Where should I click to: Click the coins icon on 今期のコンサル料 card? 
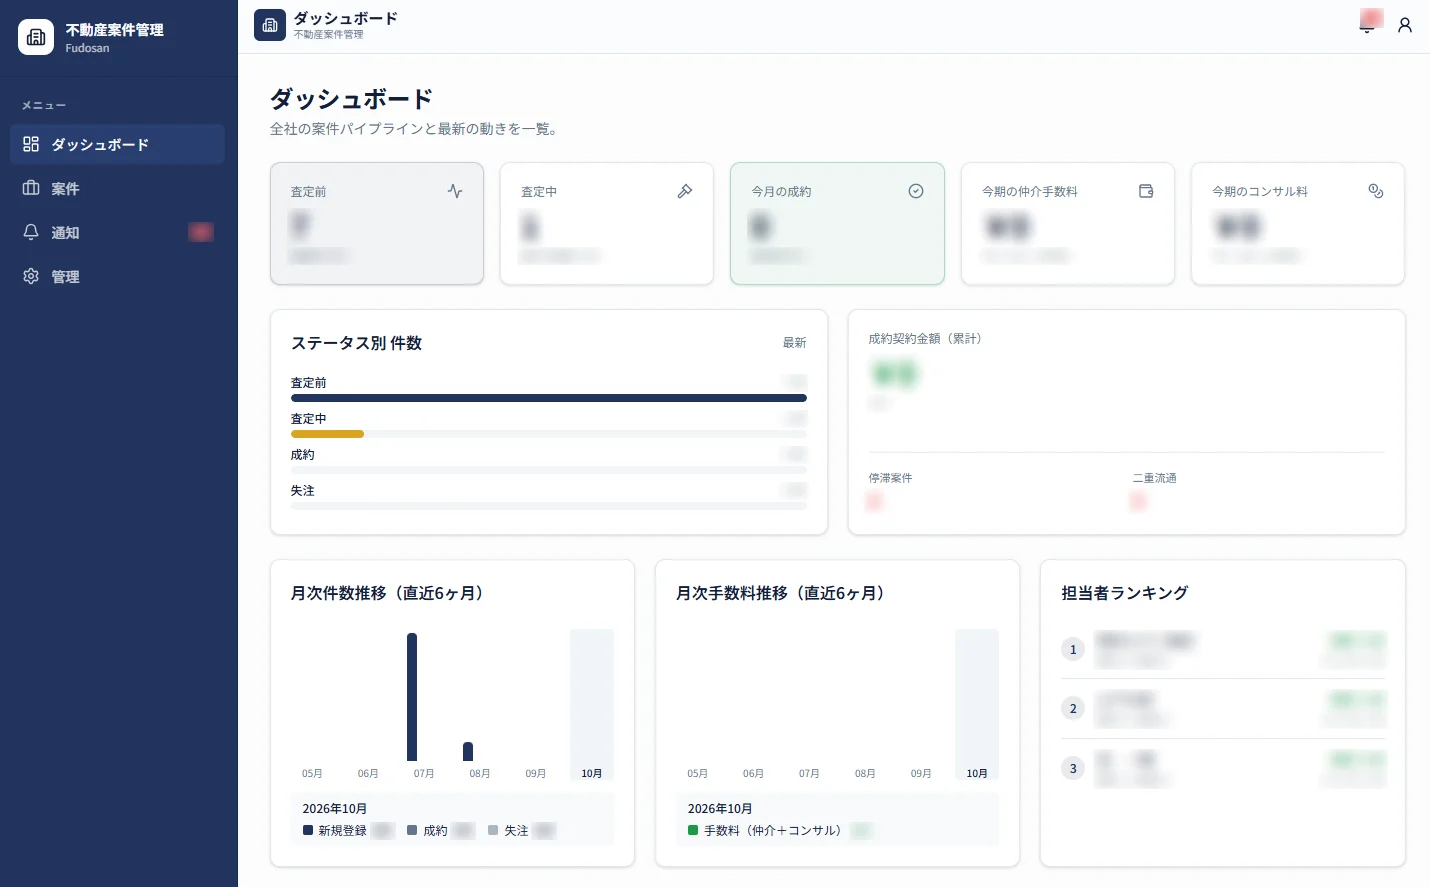1376,191
